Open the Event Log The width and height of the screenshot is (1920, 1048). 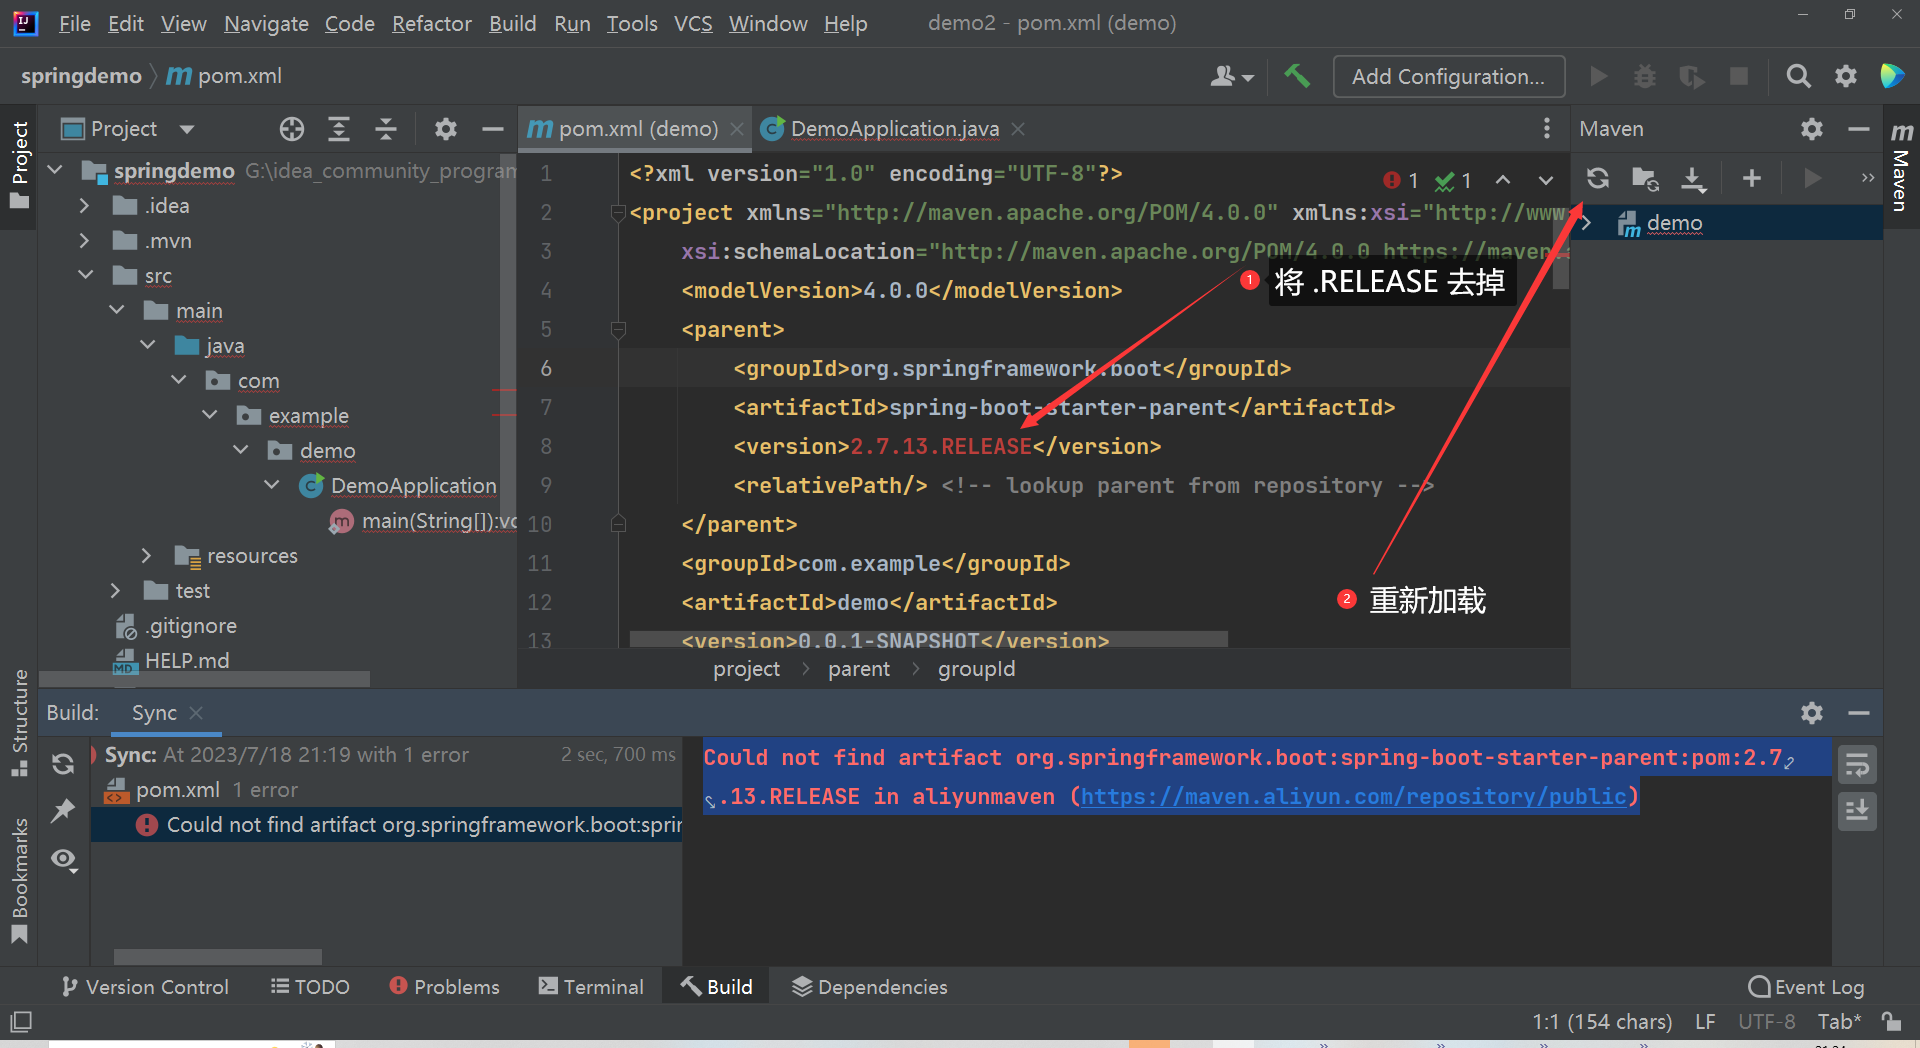(1806, 987)
